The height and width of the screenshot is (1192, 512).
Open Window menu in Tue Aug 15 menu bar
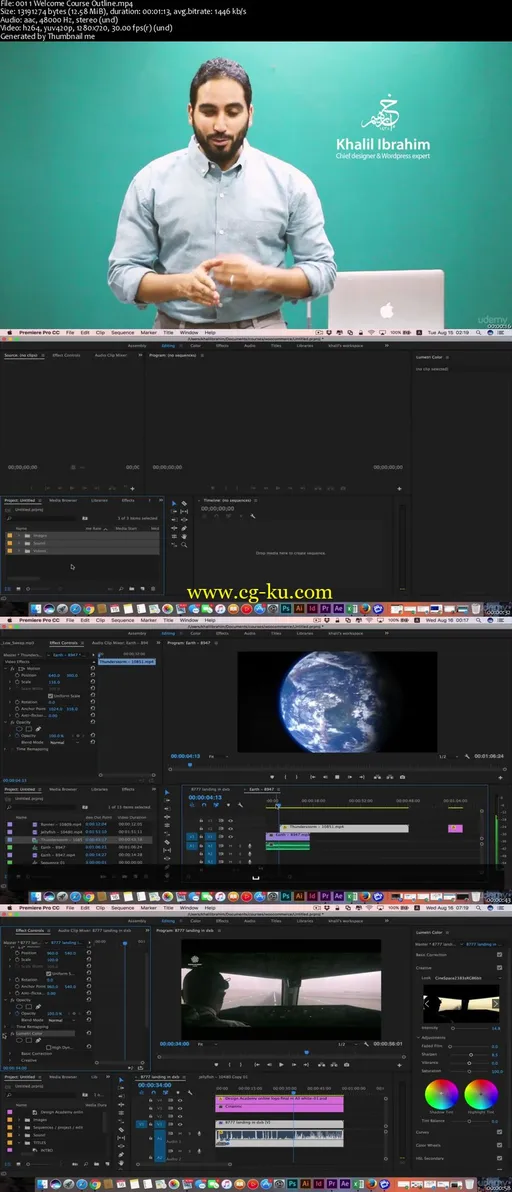coord(188,332)
